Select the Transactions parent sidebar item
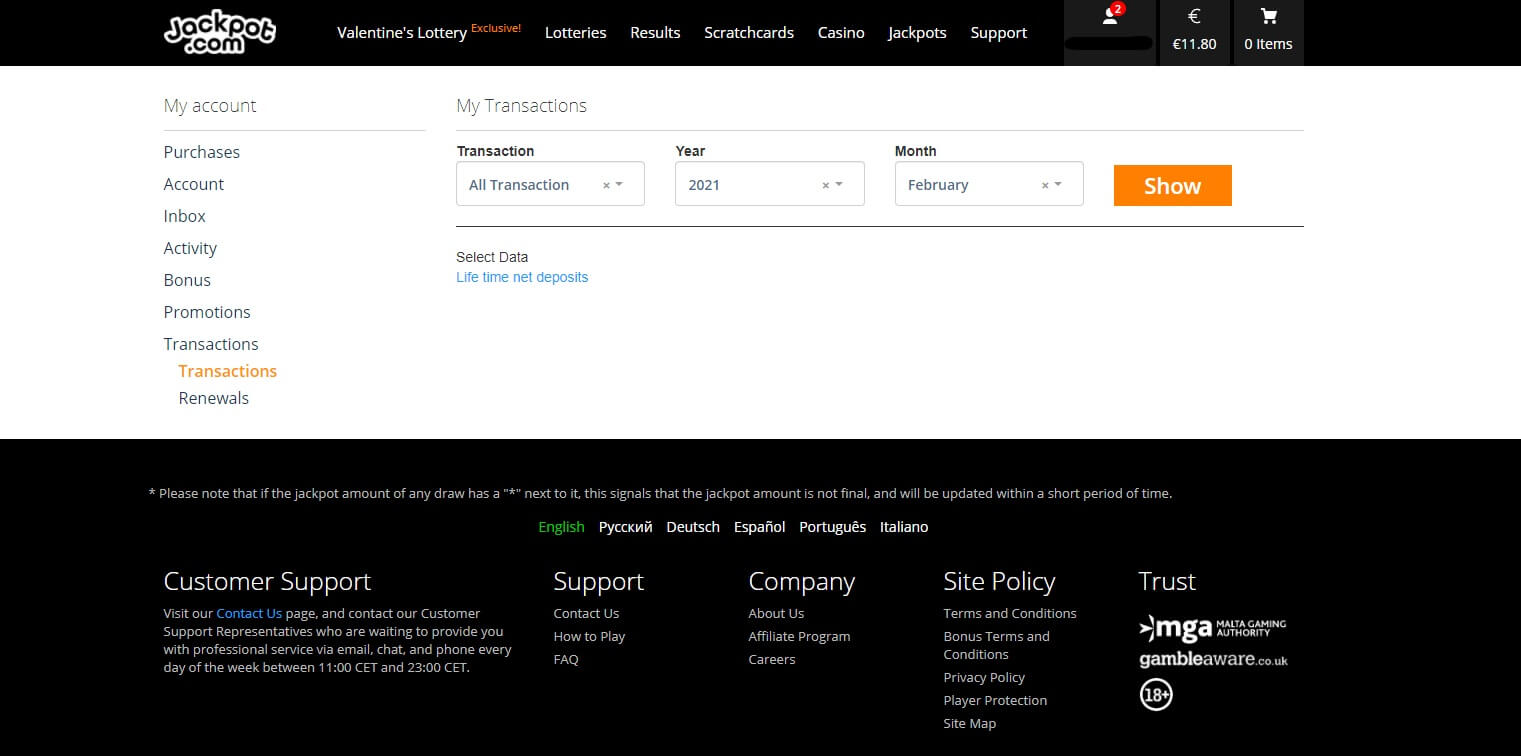 (211, 344)
